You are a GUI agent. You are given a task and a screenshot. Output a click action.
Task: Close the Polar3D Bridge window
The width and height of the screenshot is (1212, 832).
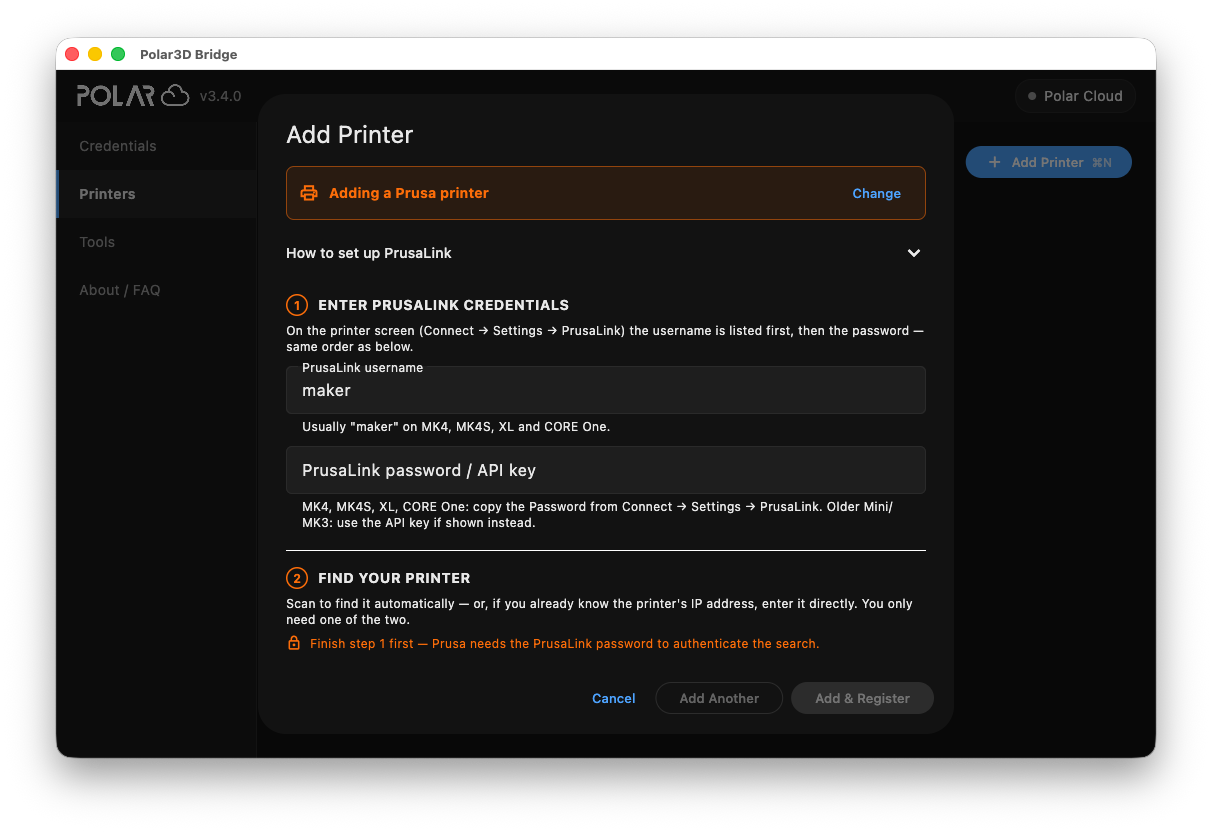point(72,54)
